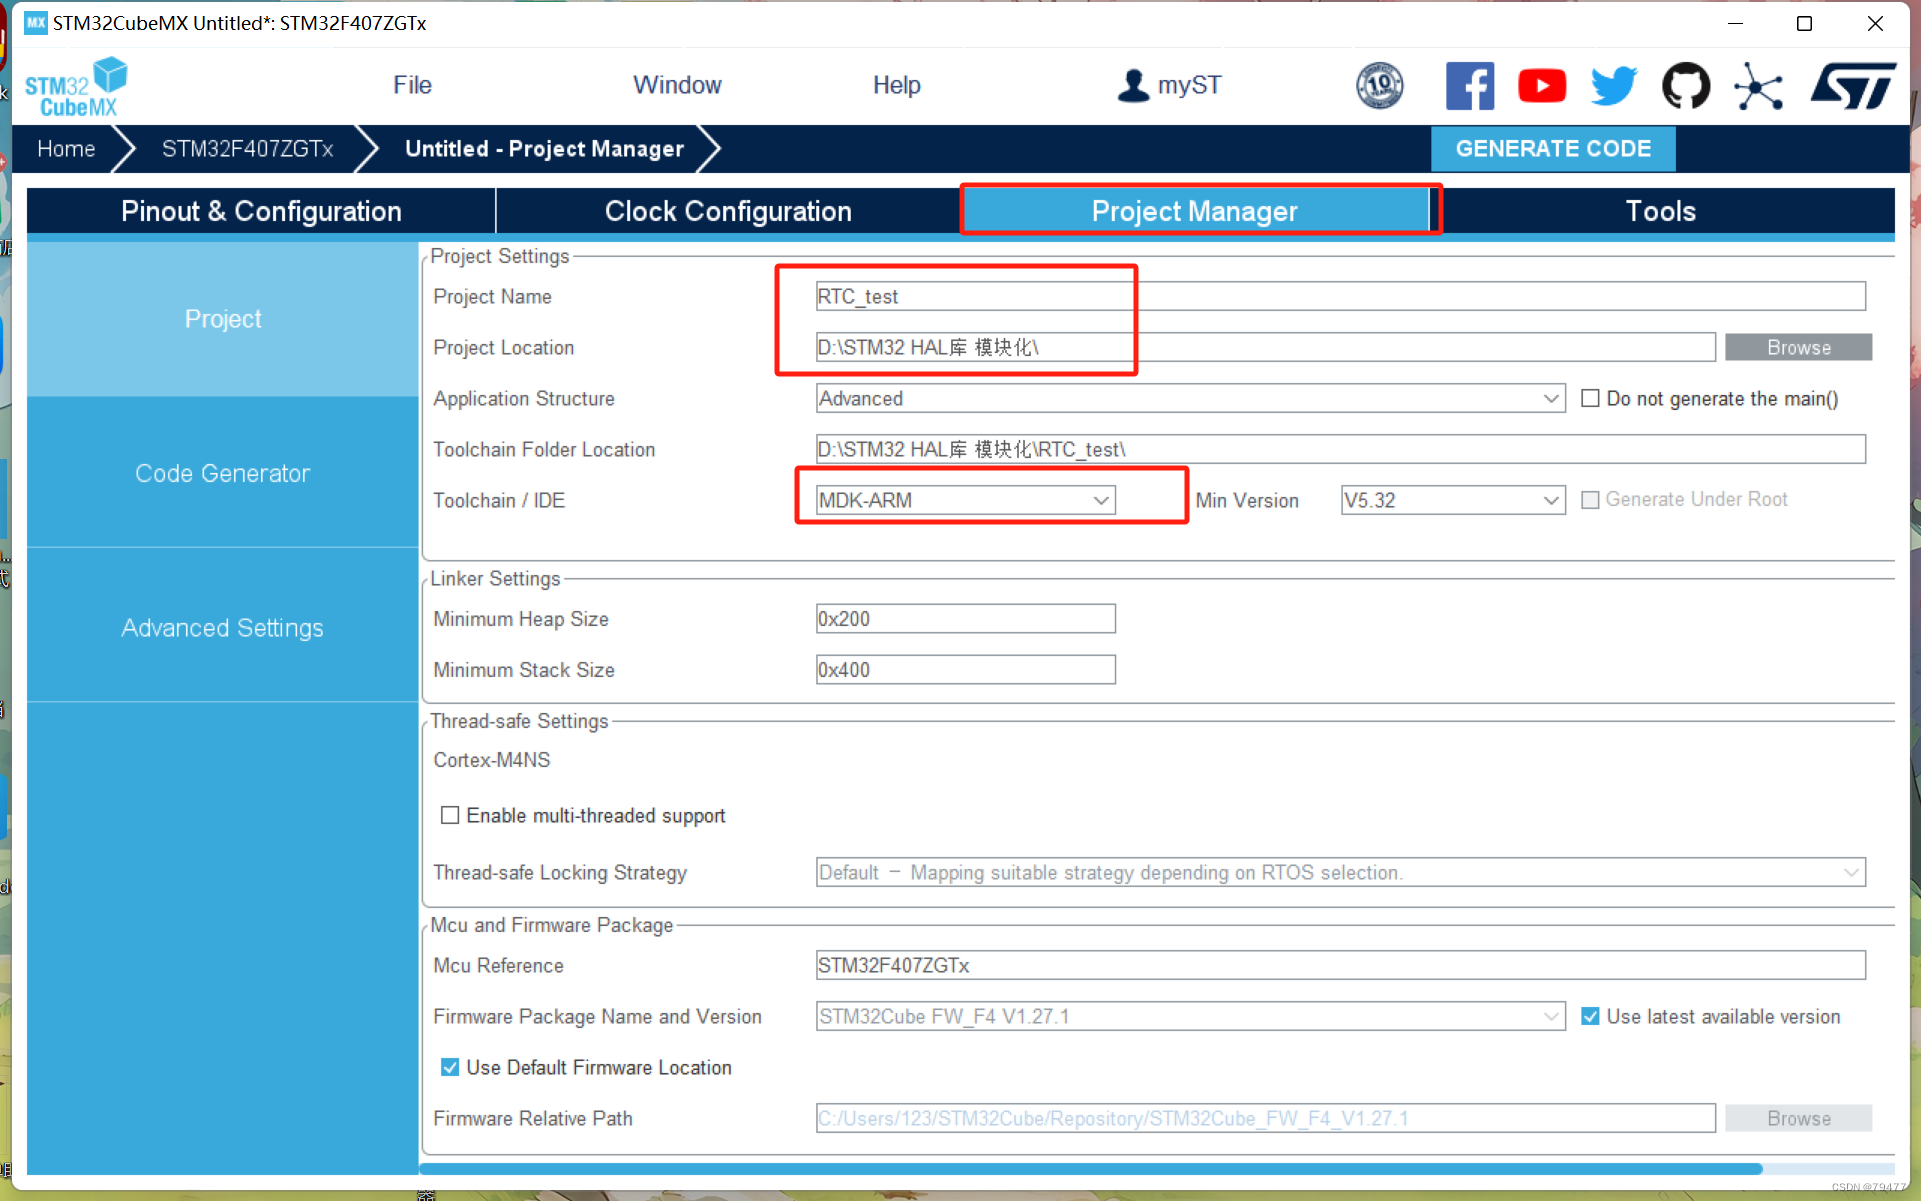
Task: Click the ST company logo
Action: tap(1853, 86)
